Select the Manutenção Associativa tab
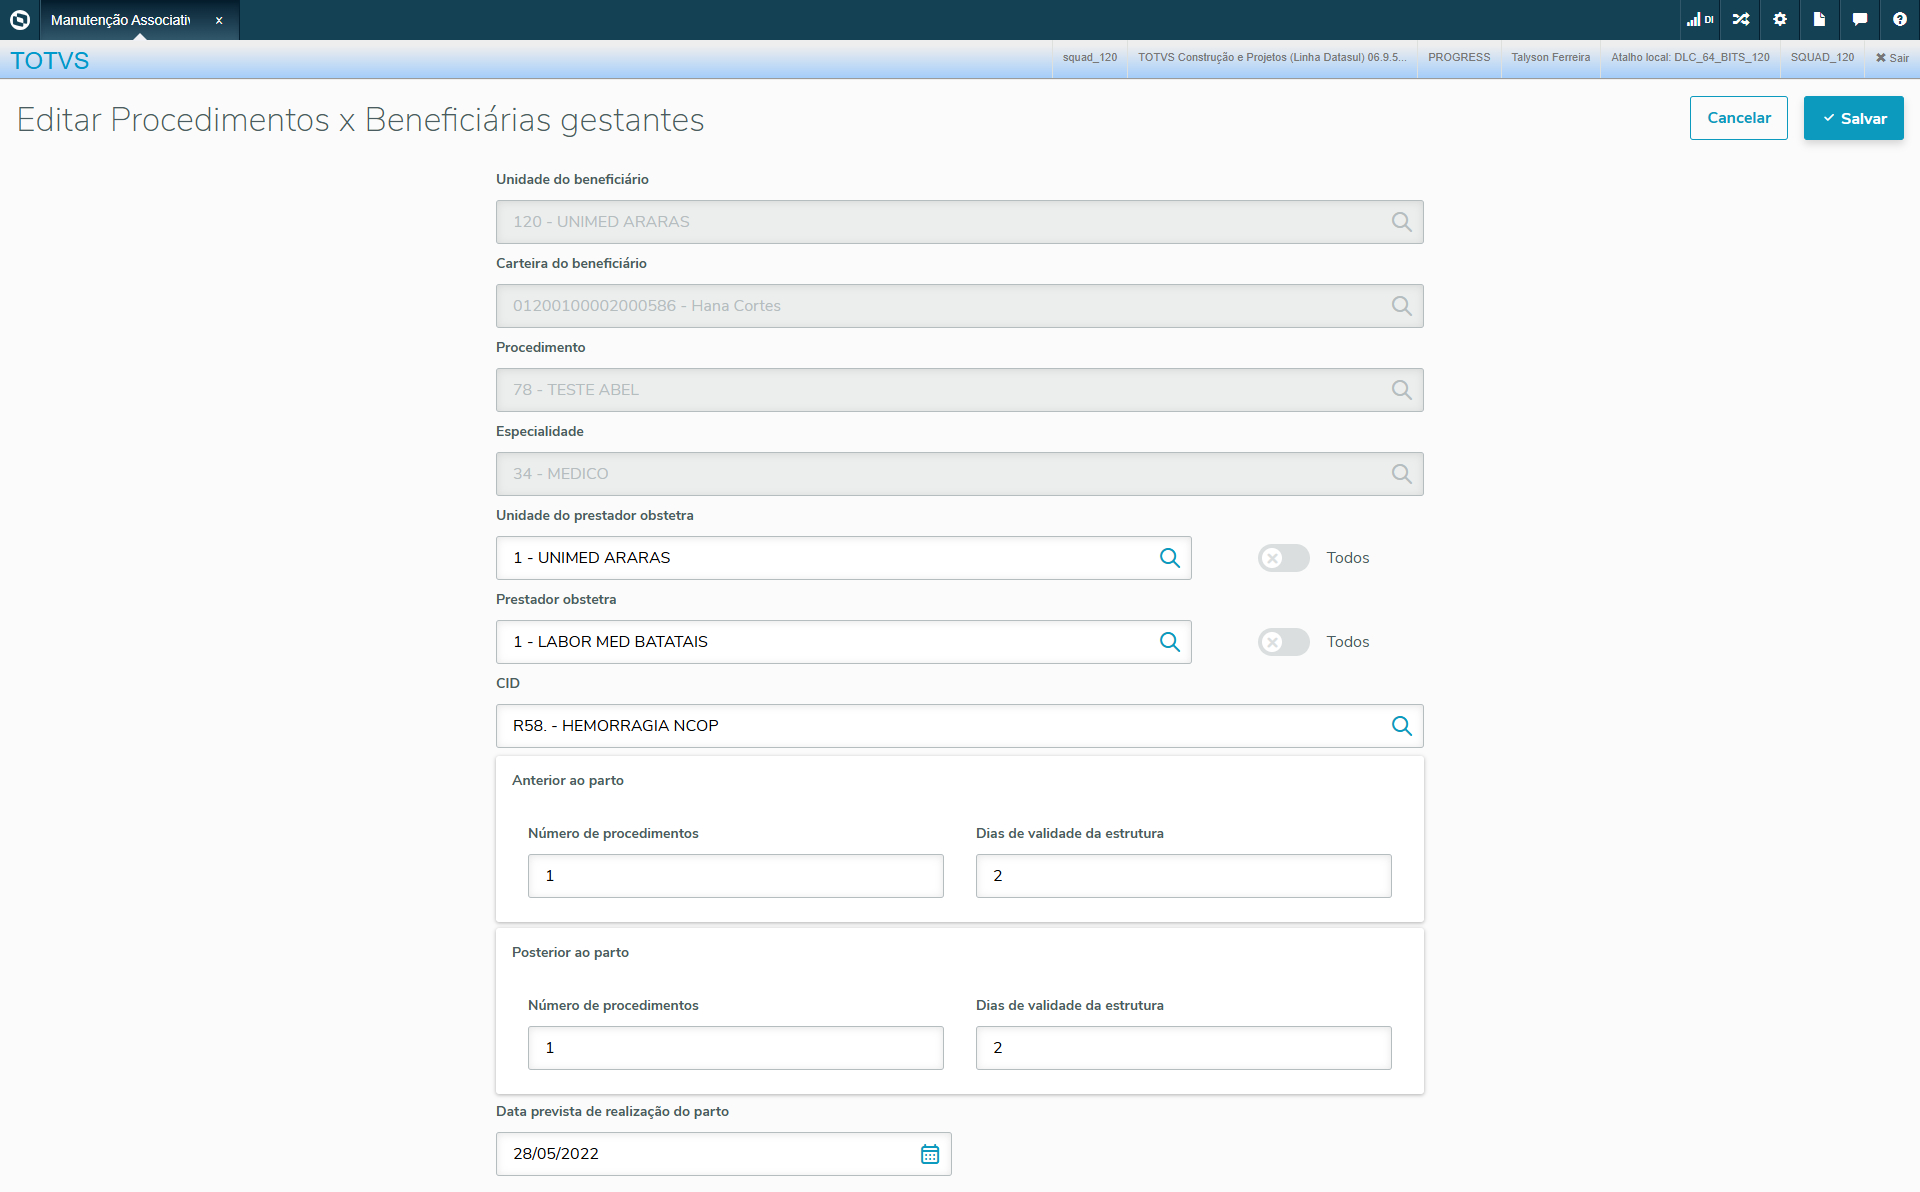Viewport: 1920px width, 1192px height. coord(120,20)
